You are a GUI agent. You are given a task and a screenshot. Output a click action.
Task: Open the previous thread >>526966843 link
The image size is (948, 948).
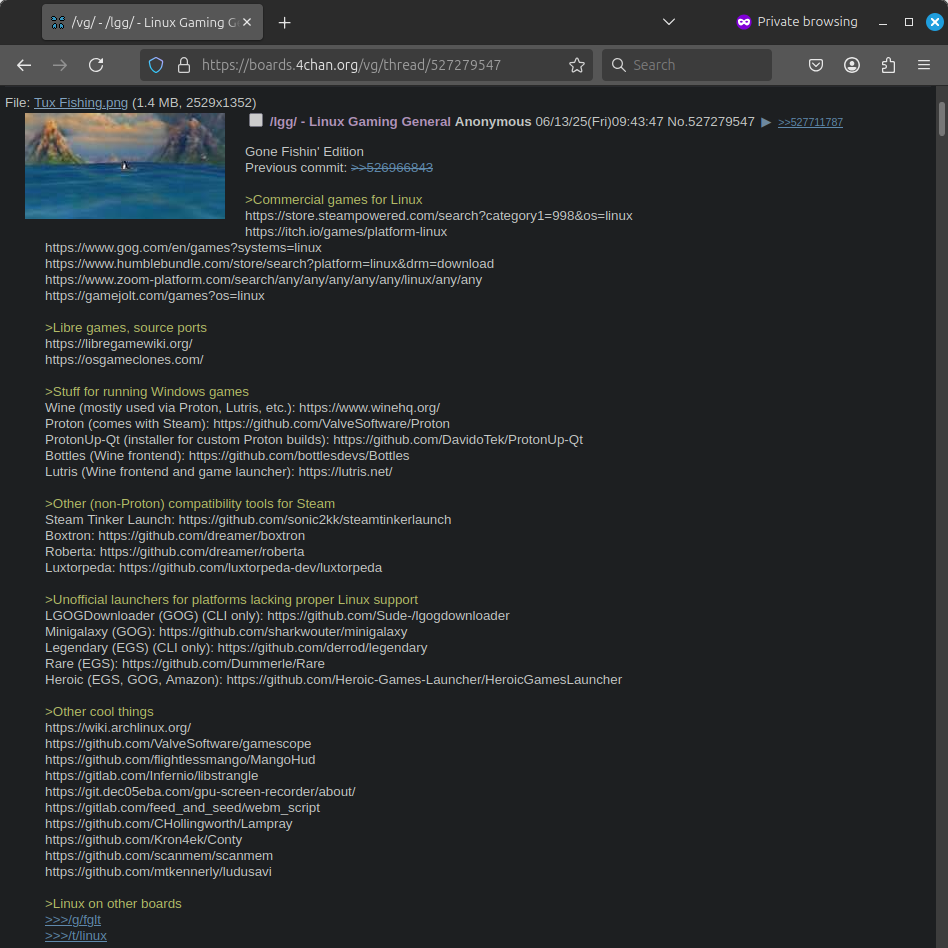(392, 167)
